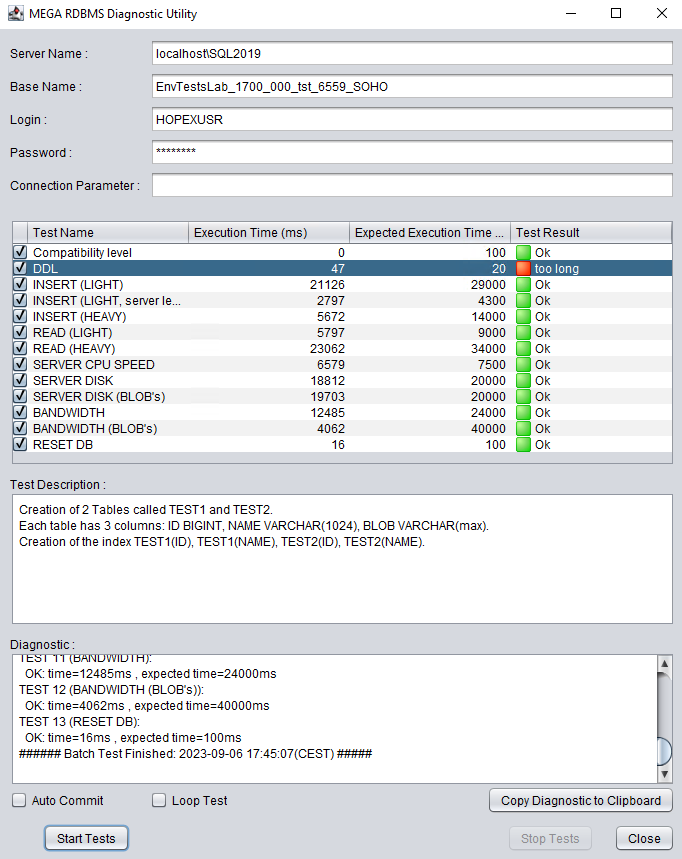Screen dimensions: 682x859
Task: Click green status indicator for SERVER DISK row
Action: coord(523,380)
